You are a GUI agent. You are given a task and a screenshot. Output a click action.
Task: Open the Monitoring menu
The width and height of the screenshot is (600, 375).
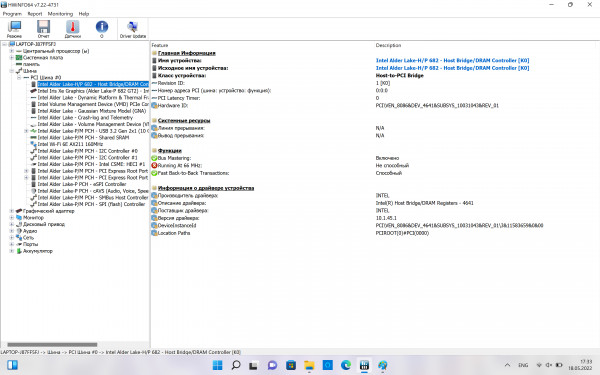[x=60, y=14]
